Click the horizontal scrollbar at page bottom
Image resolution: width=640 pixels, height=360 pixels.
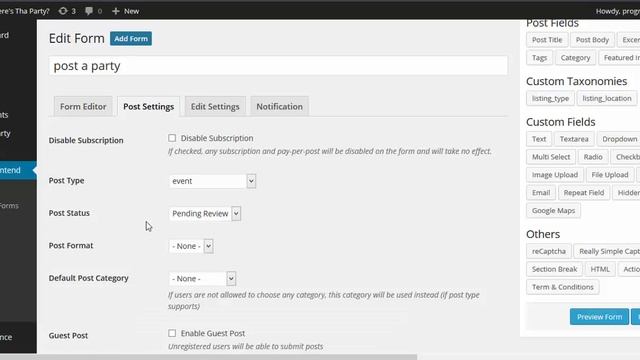(x=208, y=357)
